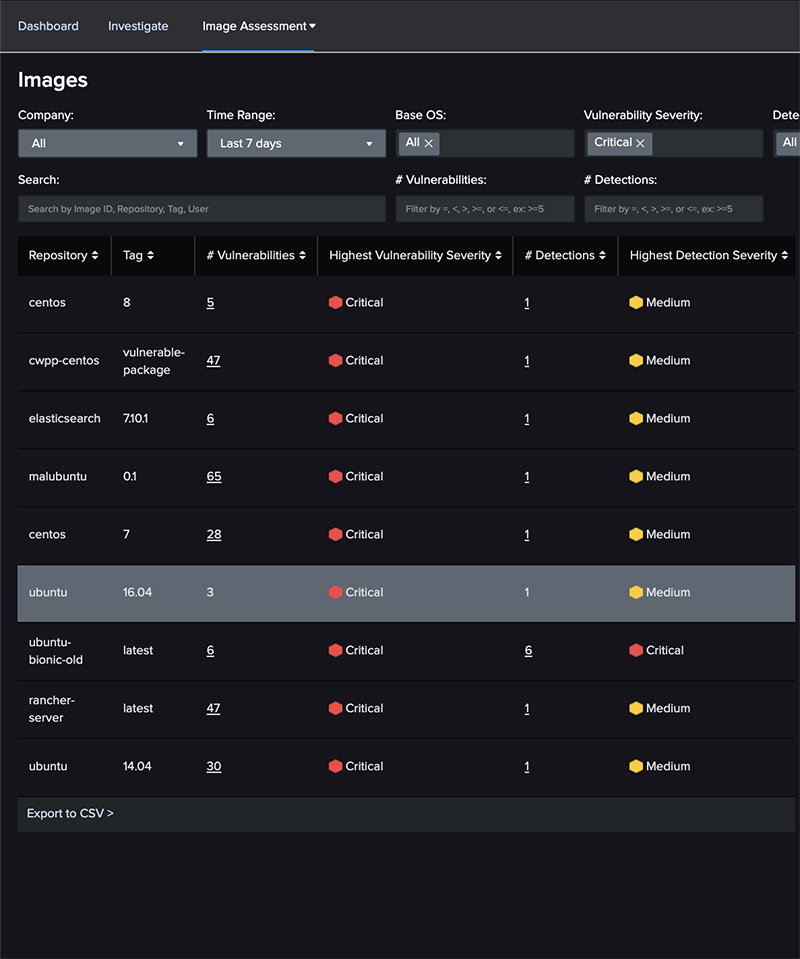The height and width of the screenshot is (959, 800).
Task: Click the # Vulnerabilities filter field
Action: (x=484, y=209)
